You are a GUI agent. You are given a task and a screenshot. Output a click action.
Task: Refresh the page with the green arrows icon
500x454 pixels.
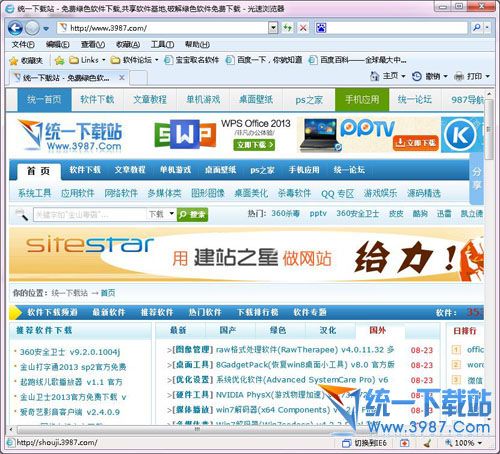click(287, 28)
